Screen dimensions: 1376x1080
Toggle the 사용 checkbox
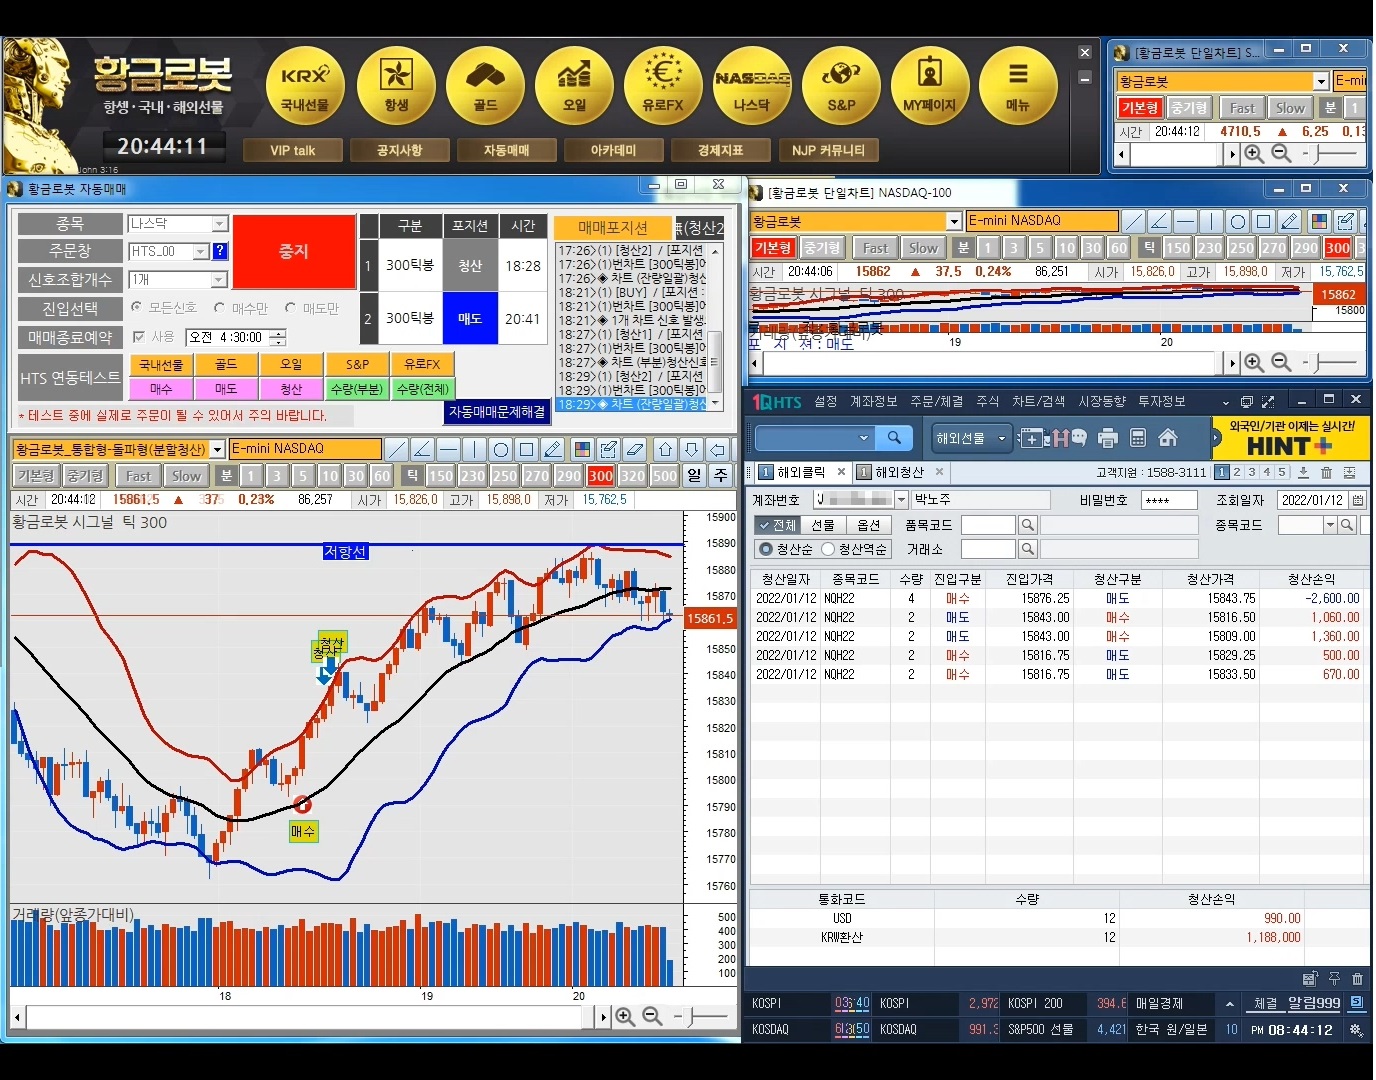click(x=139, y=337)
